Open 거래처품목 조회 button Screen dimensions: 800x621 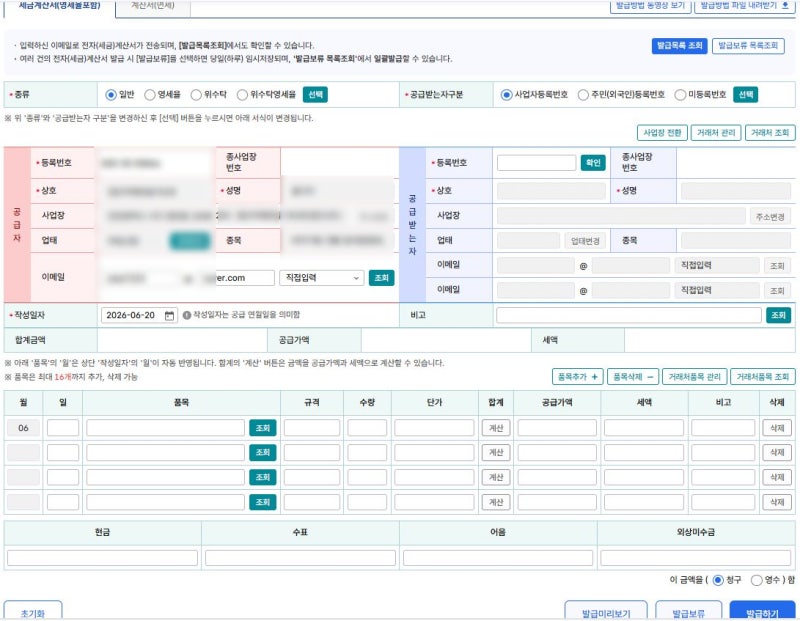763,377
